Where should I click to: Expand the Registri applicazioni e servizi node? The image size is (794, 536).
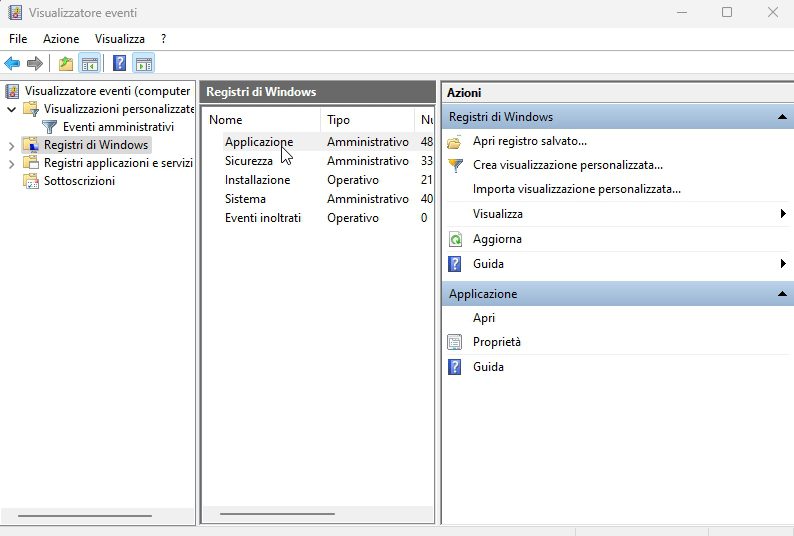(x=12, y=164)
